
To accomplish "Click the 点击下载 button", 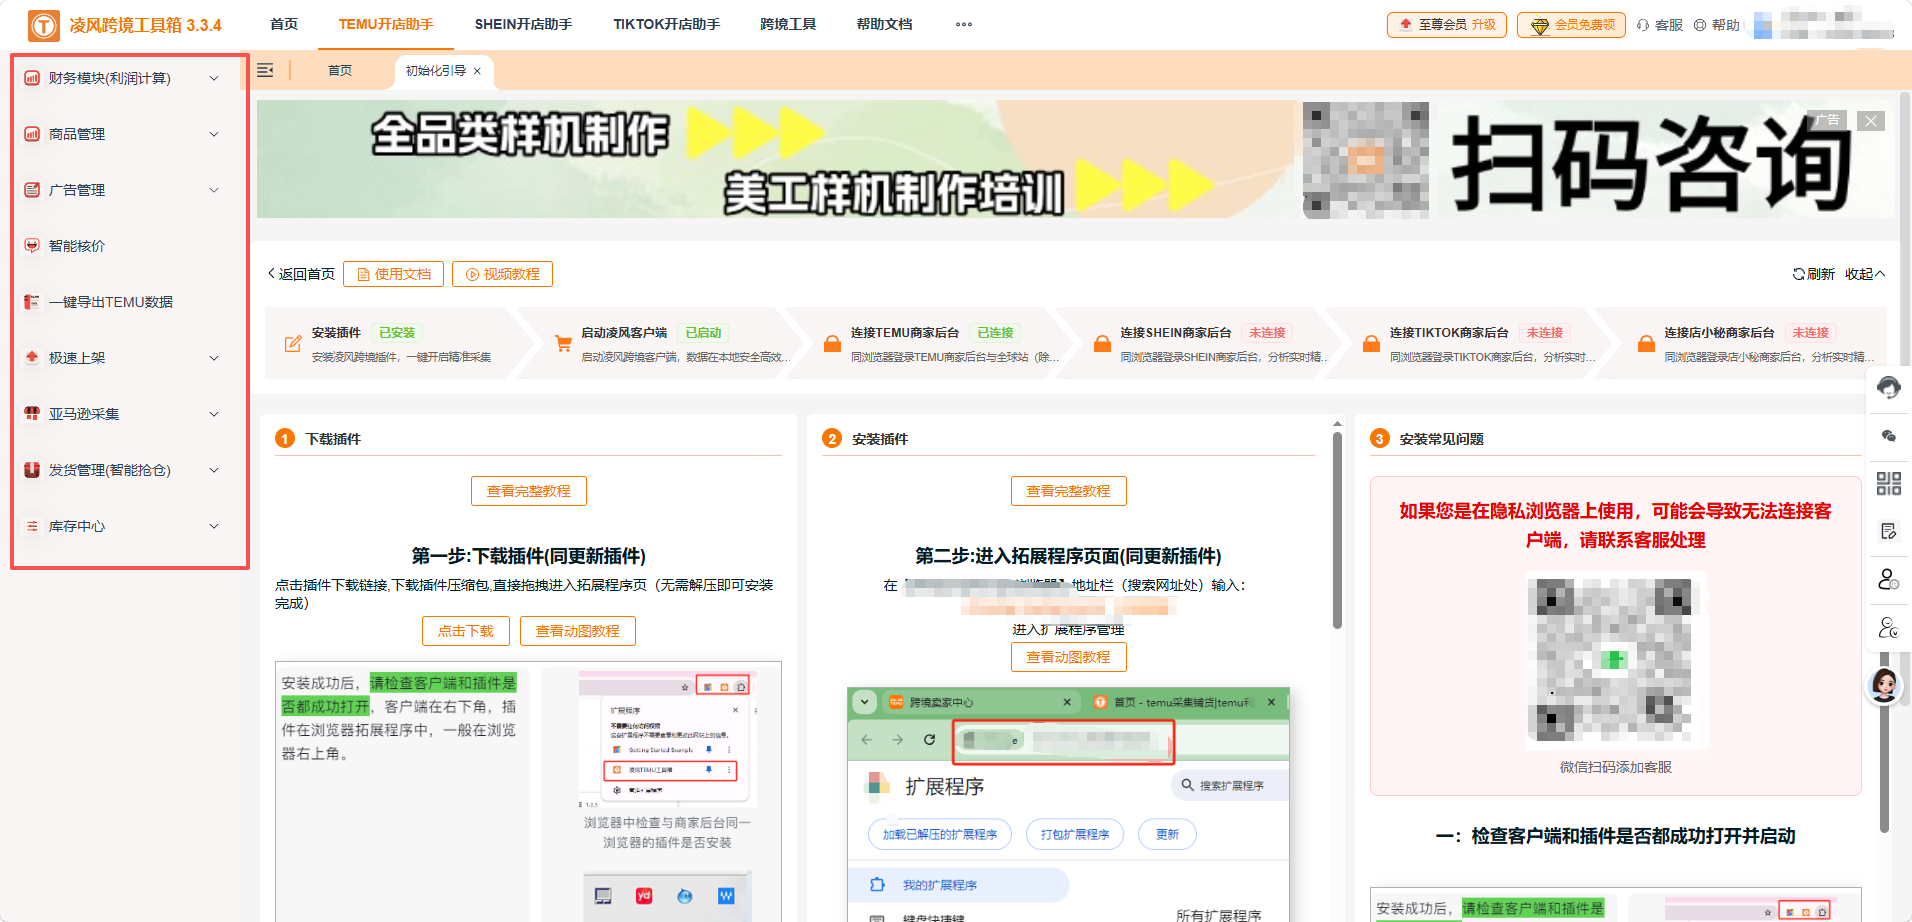I will [465, 630].
